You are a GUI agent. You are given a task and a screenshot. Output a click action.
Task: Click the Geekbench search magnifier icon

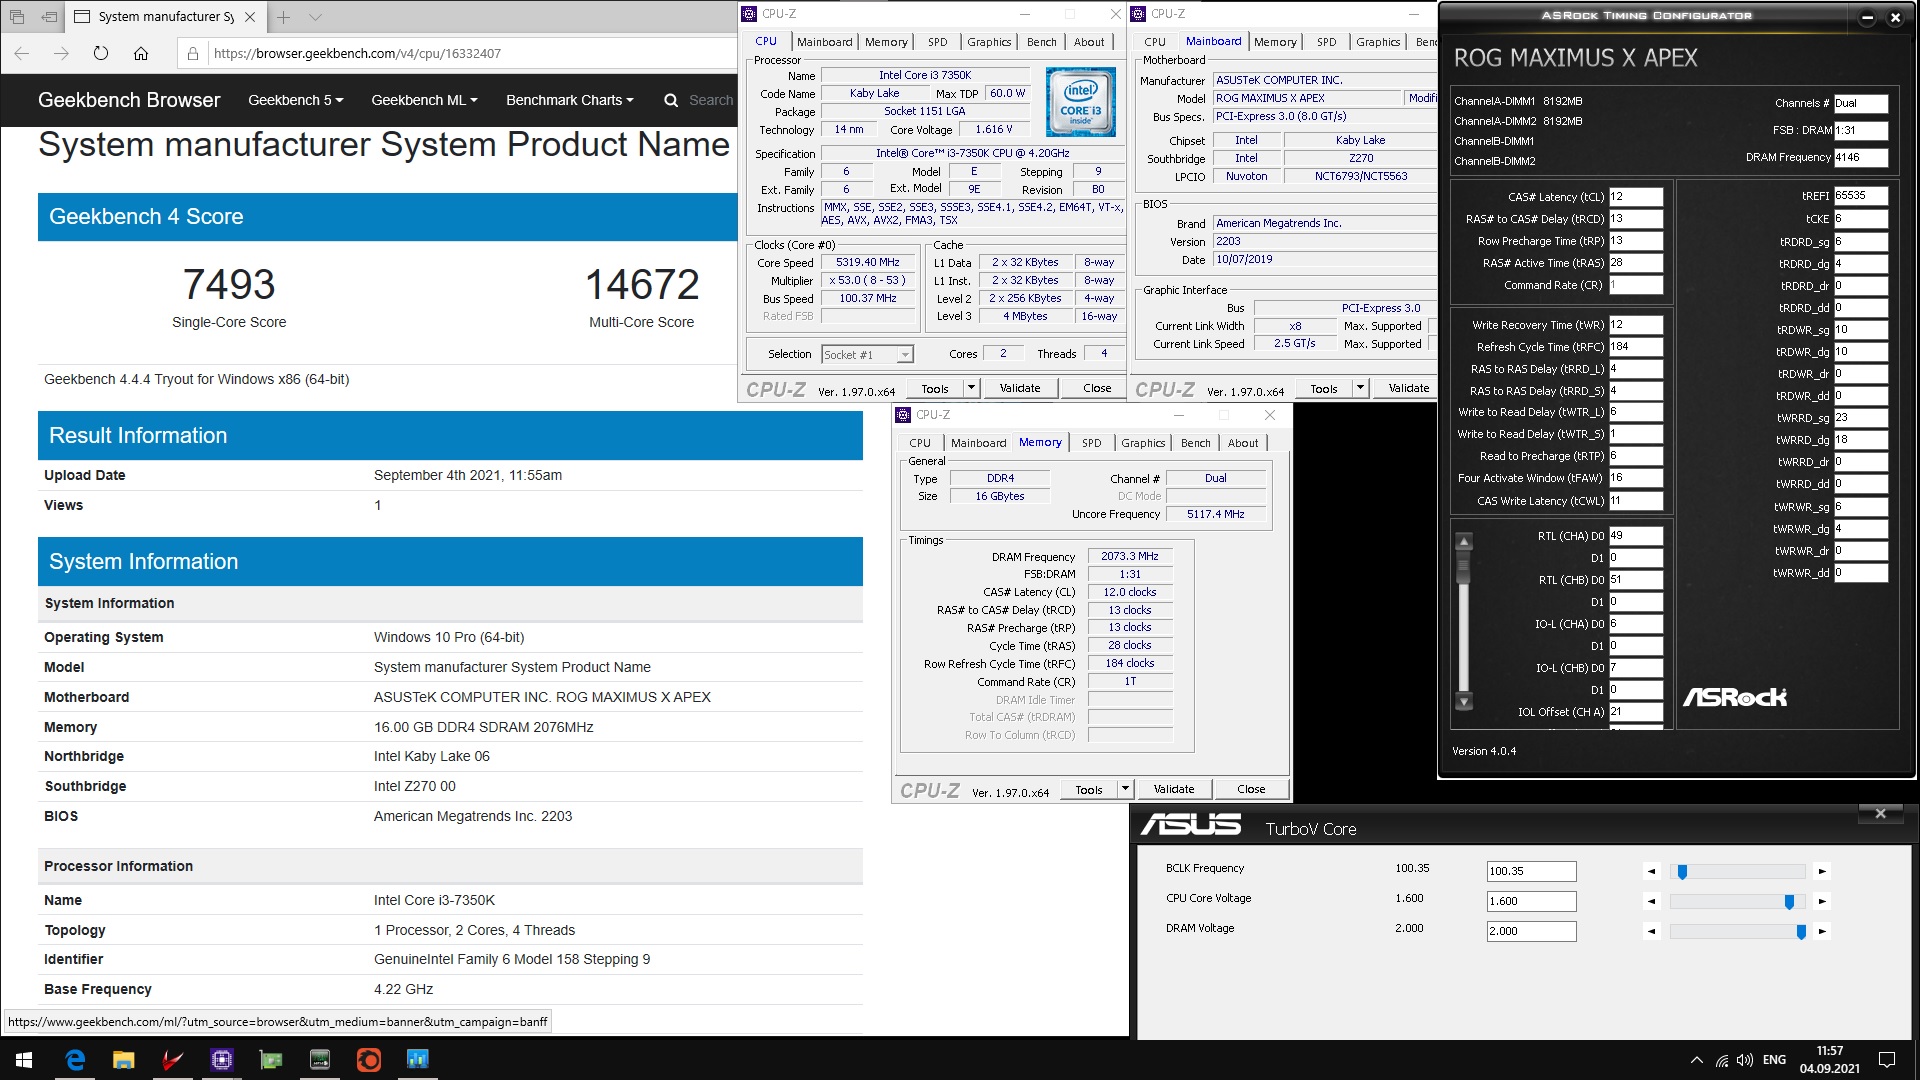pyautogui.click(x=671, y=100)
